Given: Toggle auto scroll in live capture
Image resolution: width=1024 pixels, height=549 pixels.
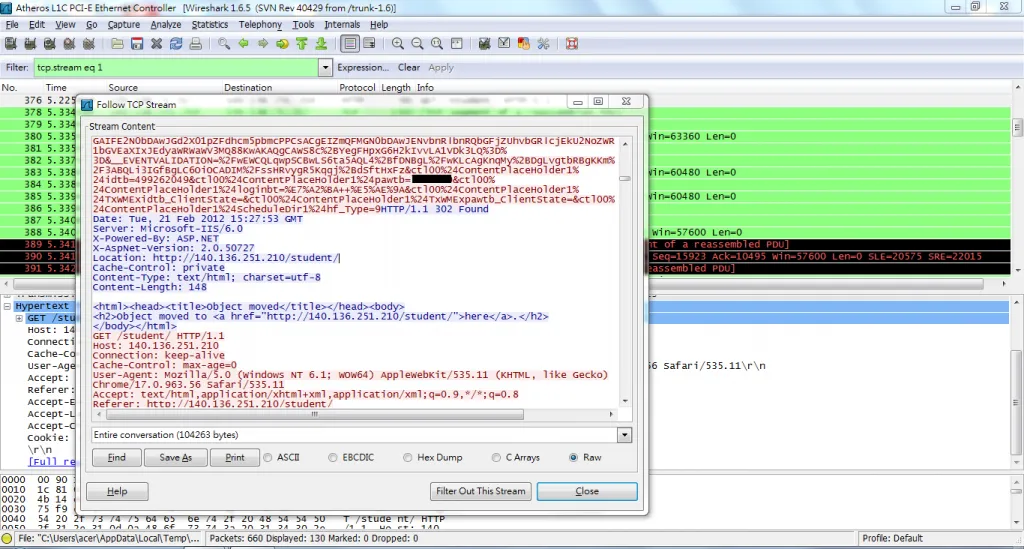Looking at the screenshot, I should point(369,44).
